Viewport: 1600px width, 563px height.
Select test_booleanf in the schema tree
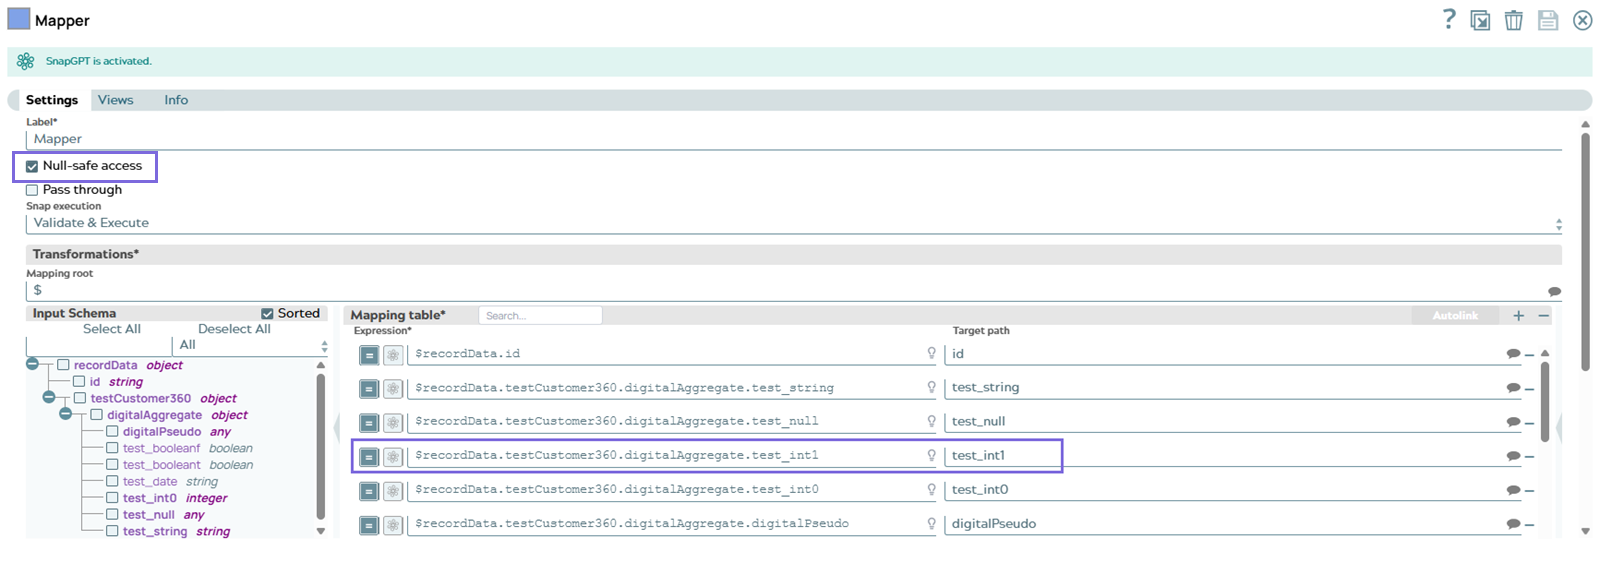pos(161,448)
